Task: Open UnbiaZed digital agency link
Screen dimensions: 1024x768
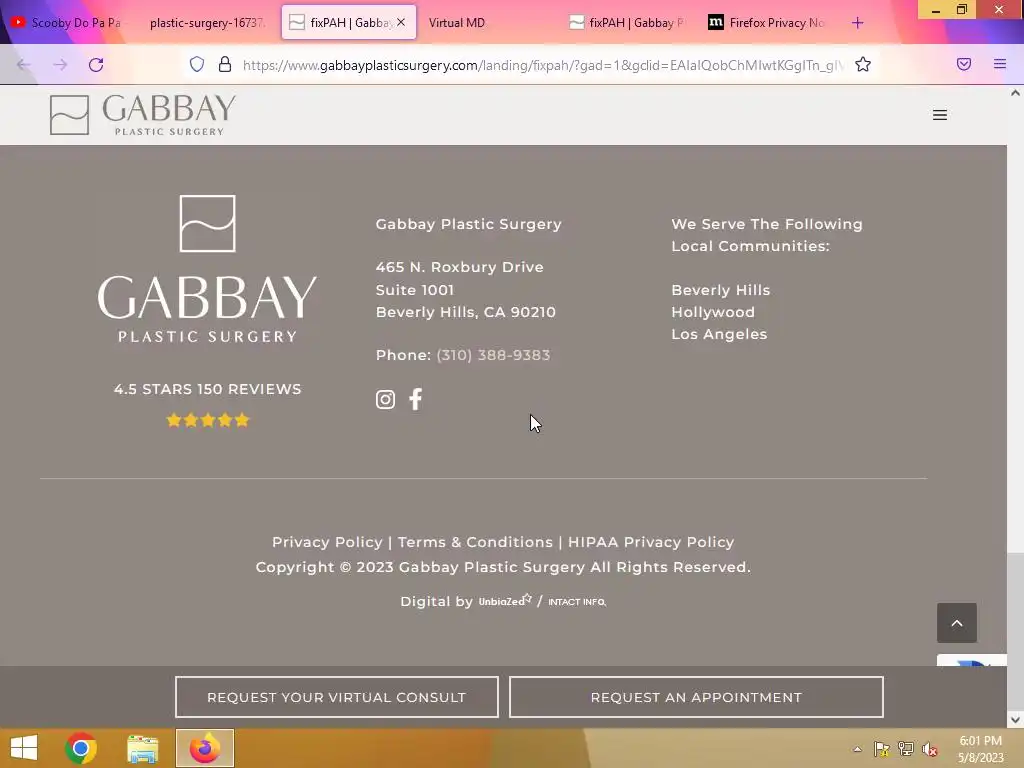Action: click(x=505, y=600)
